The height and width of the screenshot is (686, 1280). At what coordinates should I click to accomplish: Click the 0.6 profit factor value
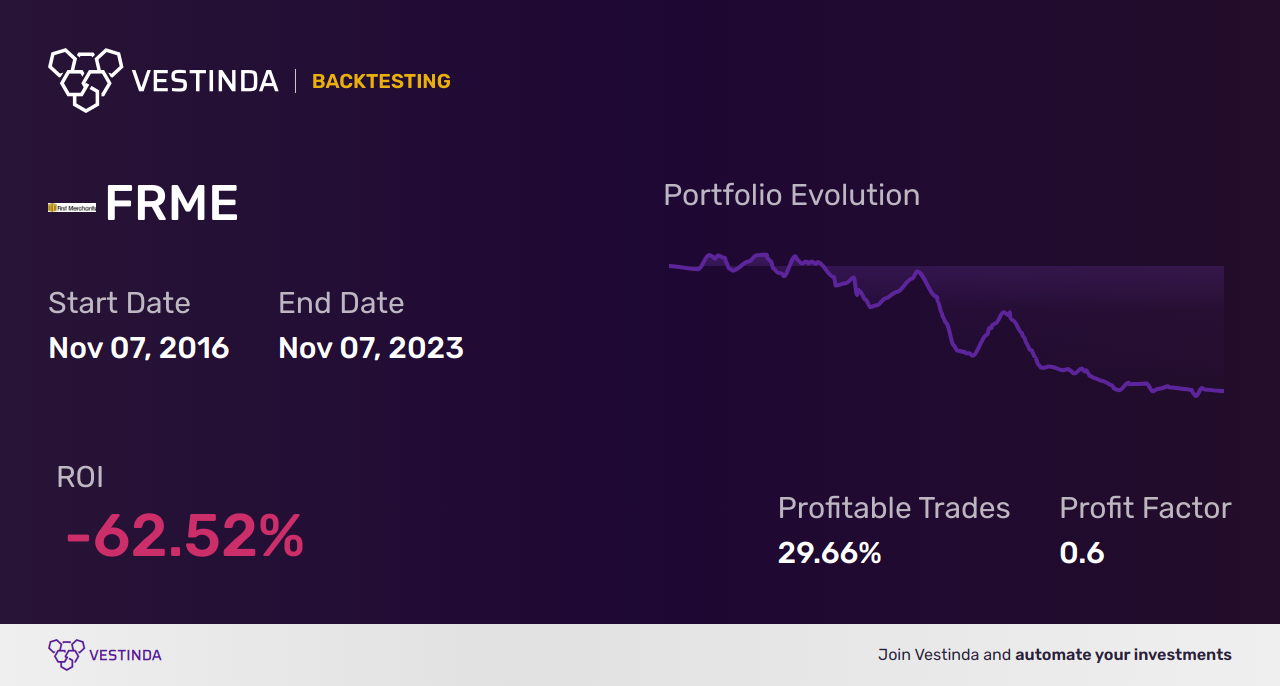click(1082, 553)
